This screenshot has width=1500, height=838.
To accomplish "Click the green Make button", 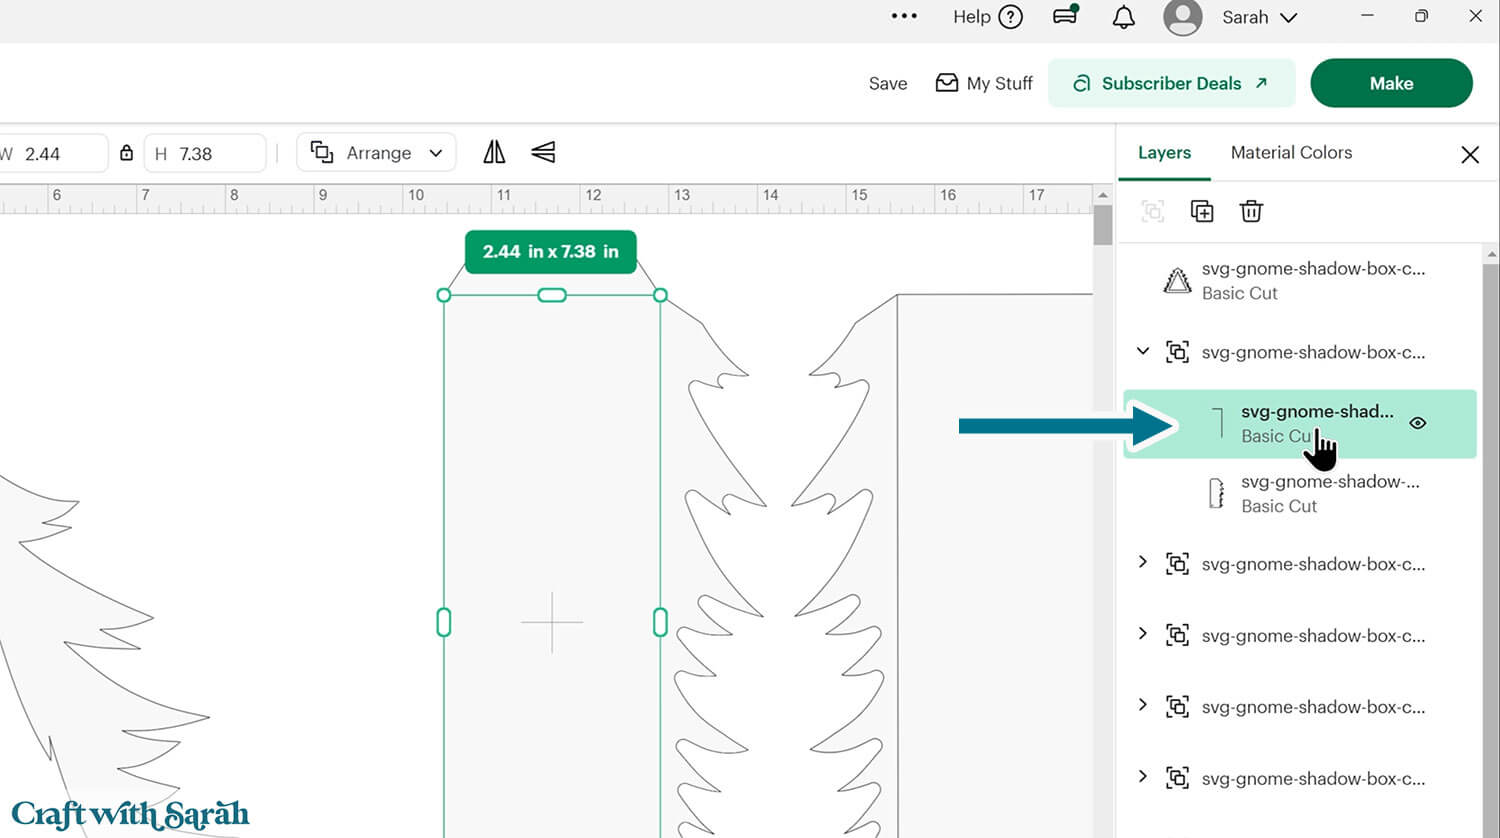I will point(1391,83).
